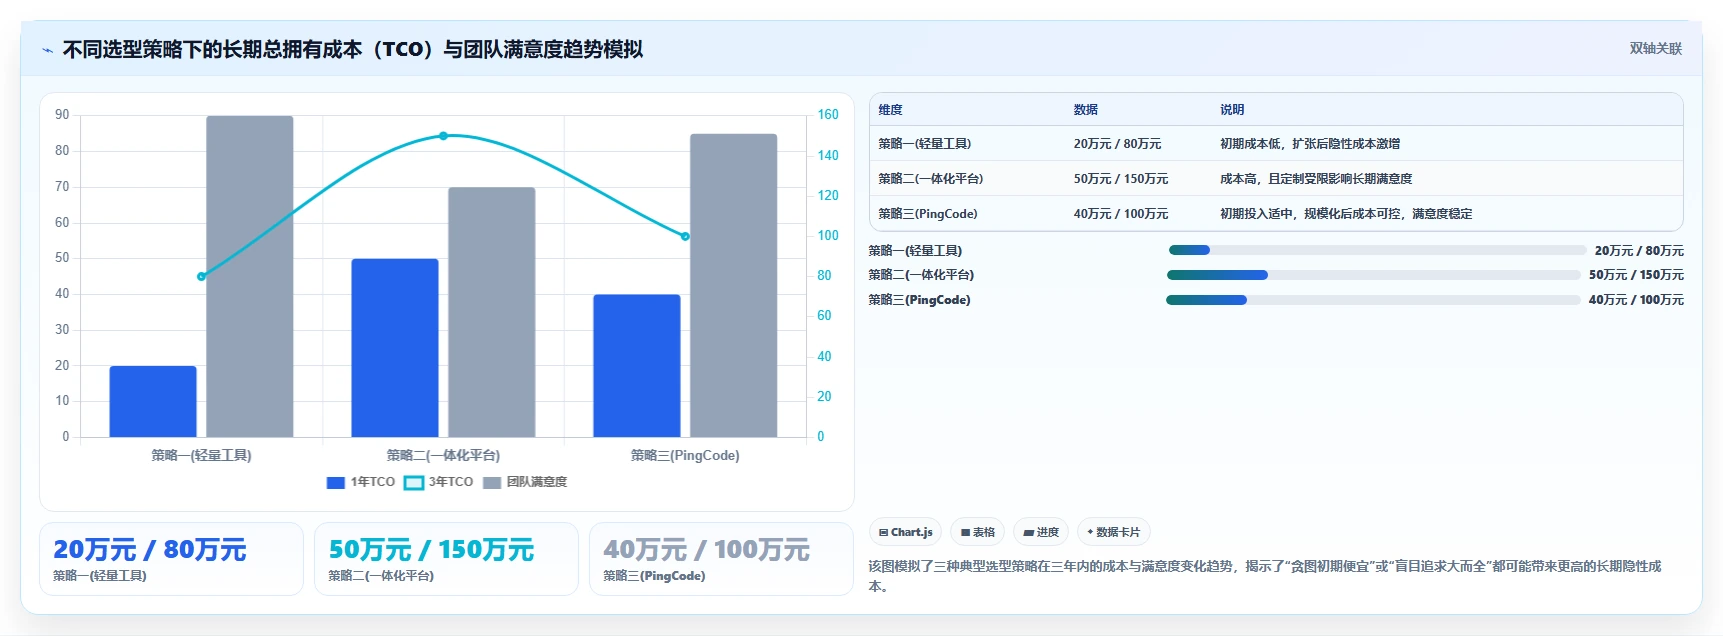Click the blue trend icon beside the title
1723x636 pixels.
(48, 50)
